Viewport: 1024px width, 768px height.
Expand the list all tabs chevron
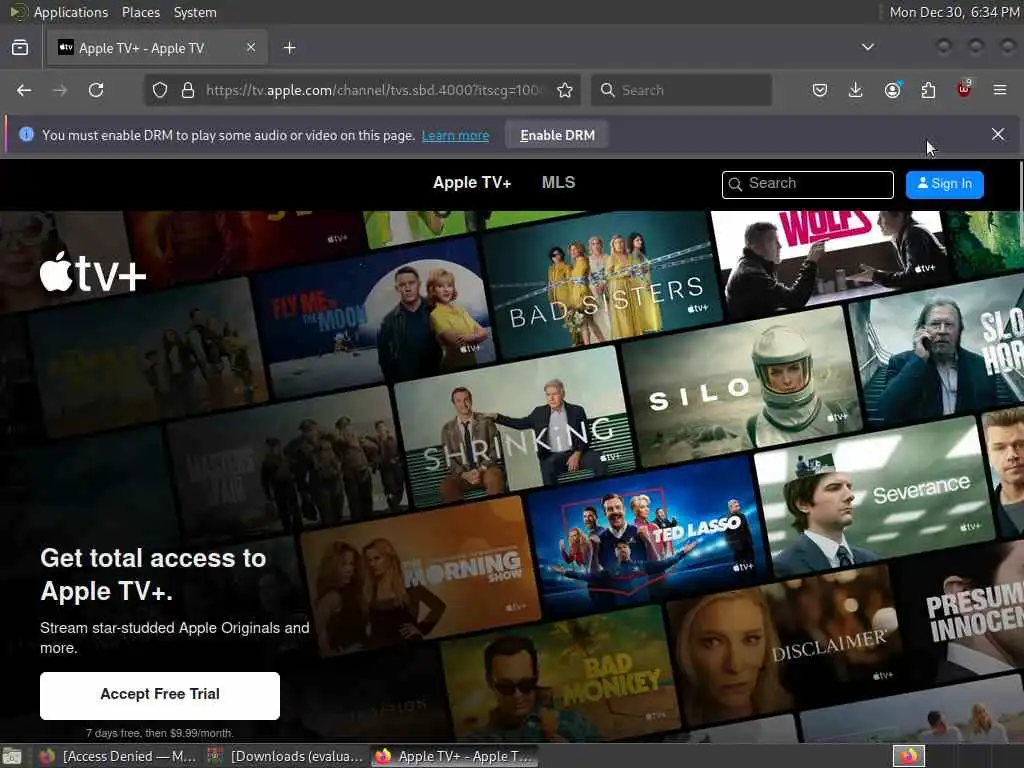[x=868, y=47]
